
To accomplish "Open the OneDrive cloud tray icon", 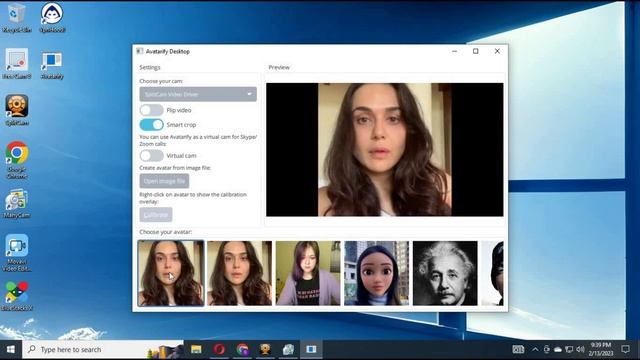I will coord(558,349).
